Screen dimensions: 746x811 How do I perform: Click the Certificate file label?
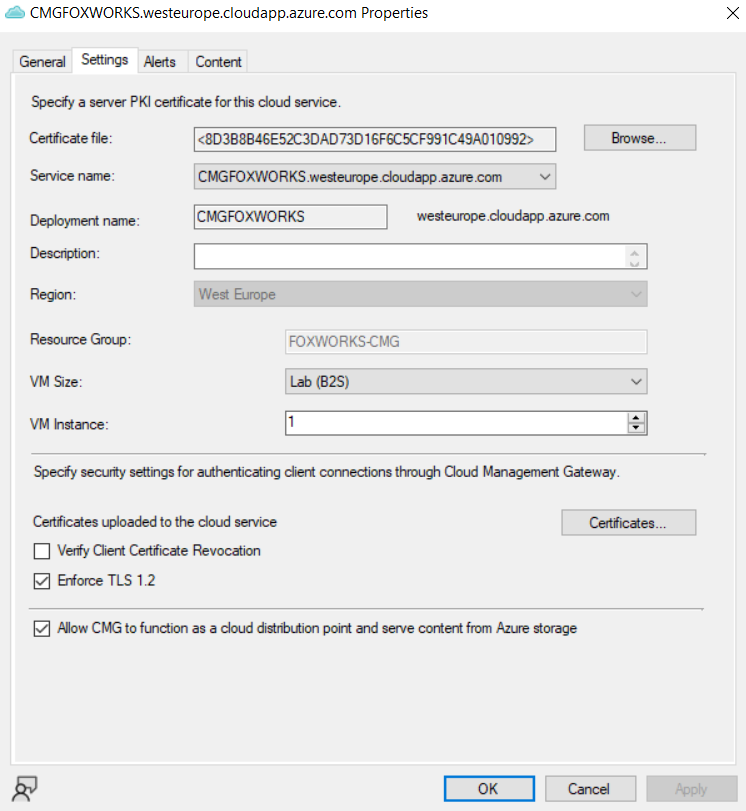[x=71, y=138]
